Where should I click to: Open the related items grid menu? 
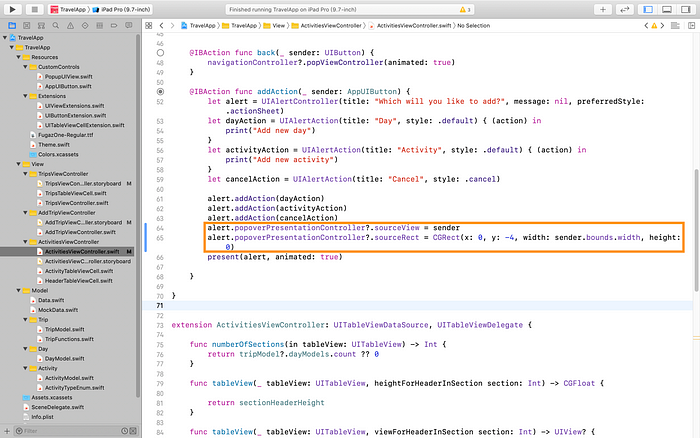click(x=149, y=25)
